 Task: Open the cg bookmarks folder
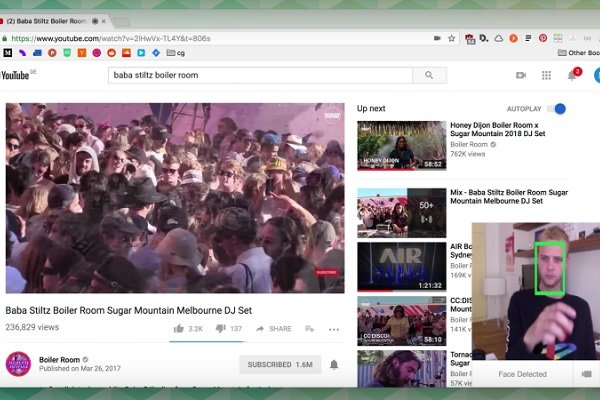click(174, 52)
